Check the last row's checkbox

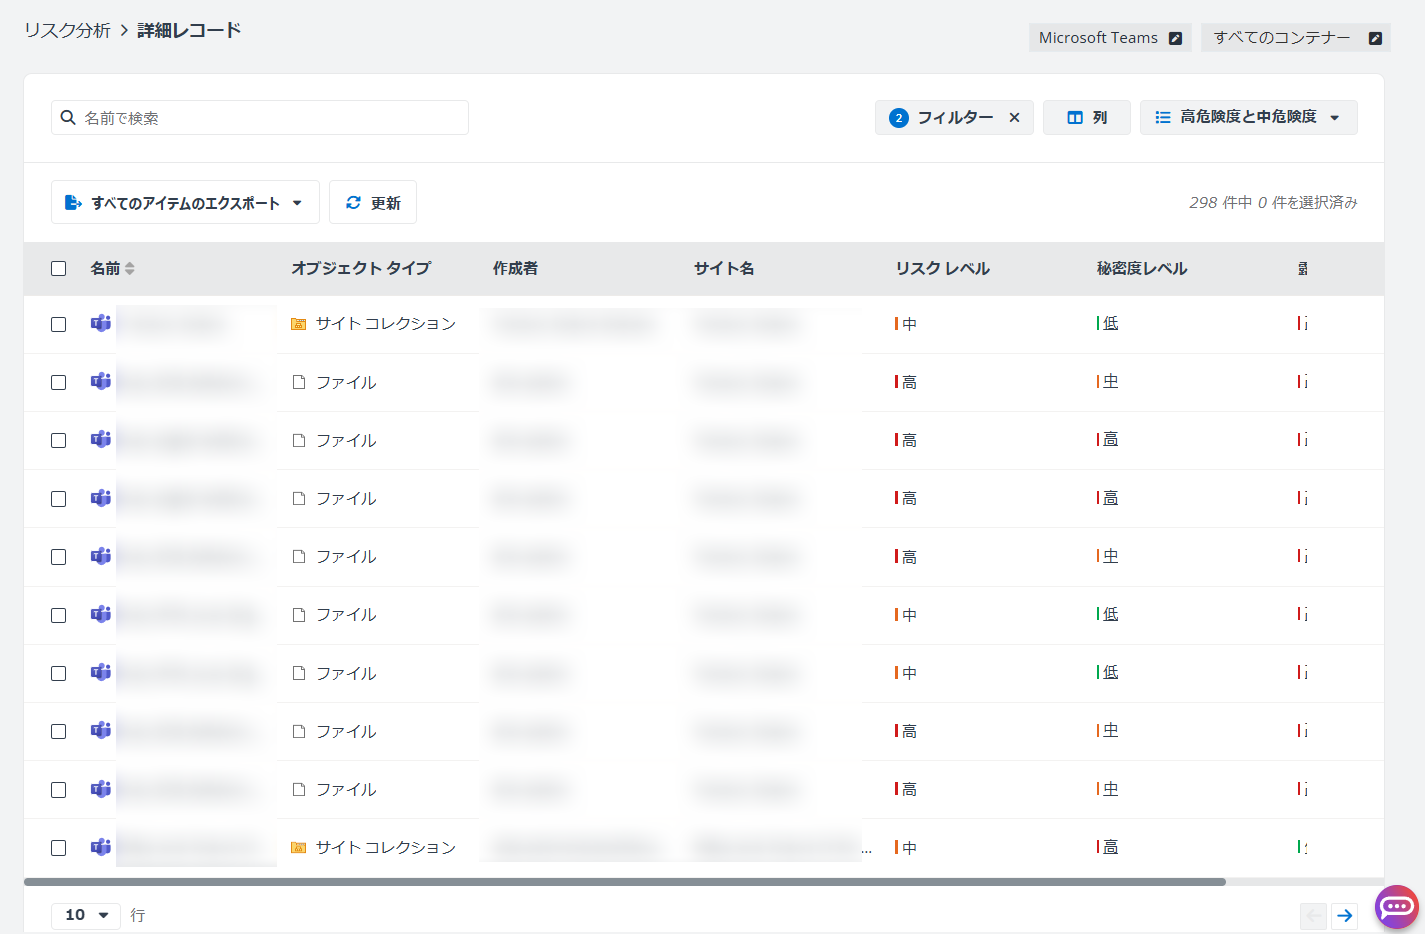pyautogui.click(x=59, y=847)
